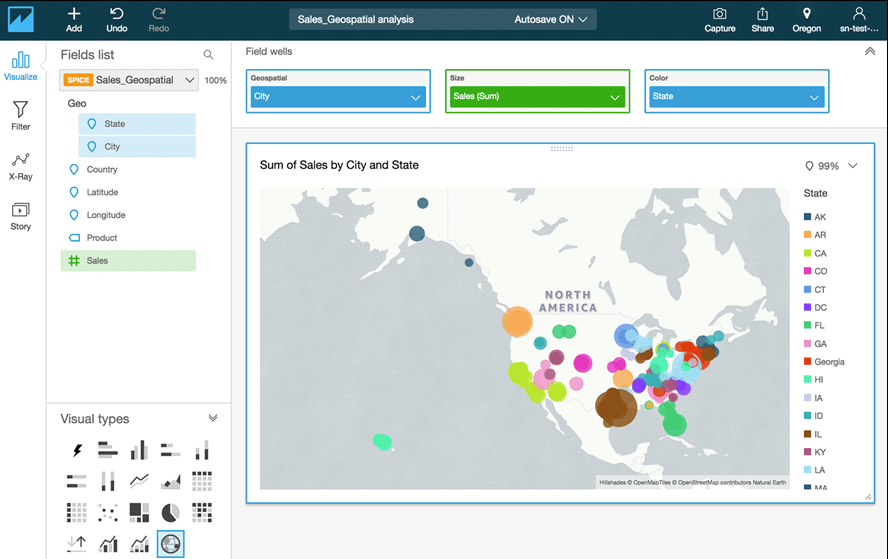
Task: Open the visual menu chevron beside 99%
Action: [x=853, y=165]
